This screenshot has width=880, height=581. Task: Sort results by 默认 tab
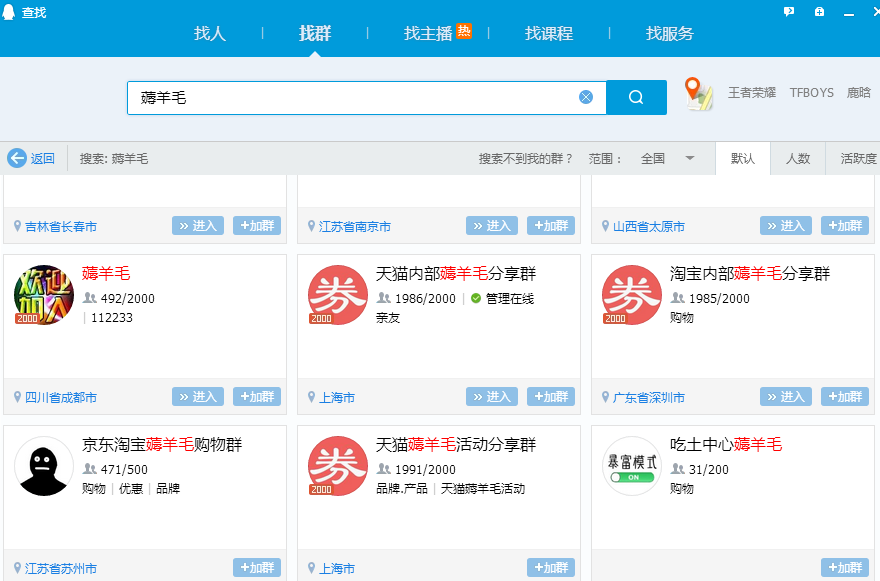742,158
